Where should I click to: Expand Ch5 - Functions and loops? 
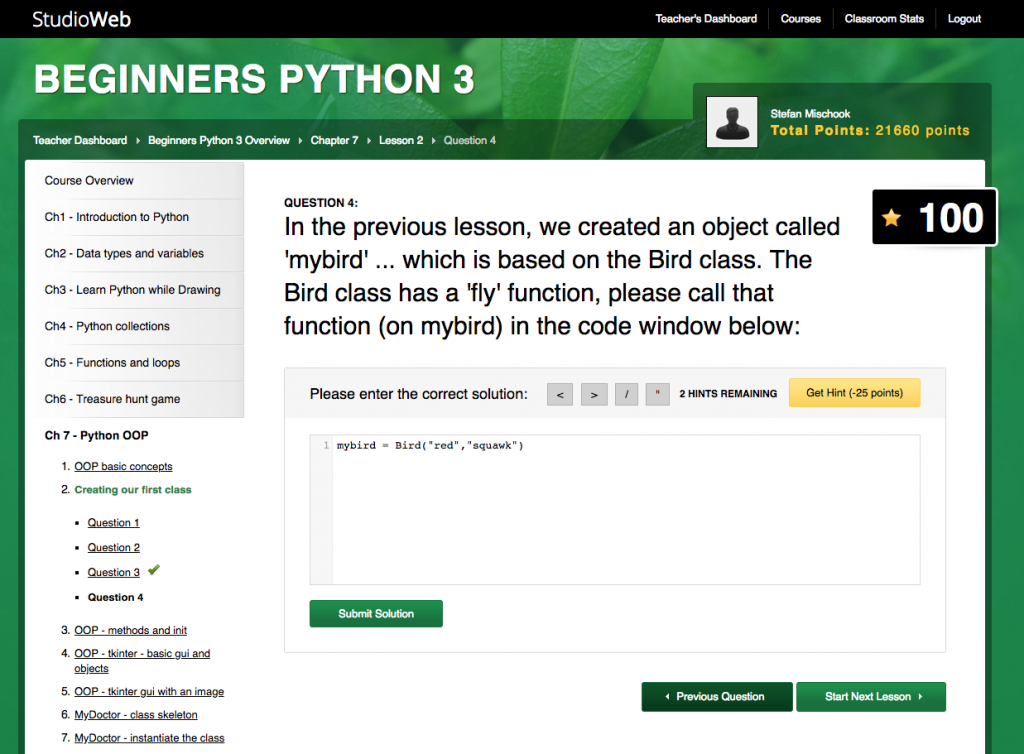pos(112,362)
